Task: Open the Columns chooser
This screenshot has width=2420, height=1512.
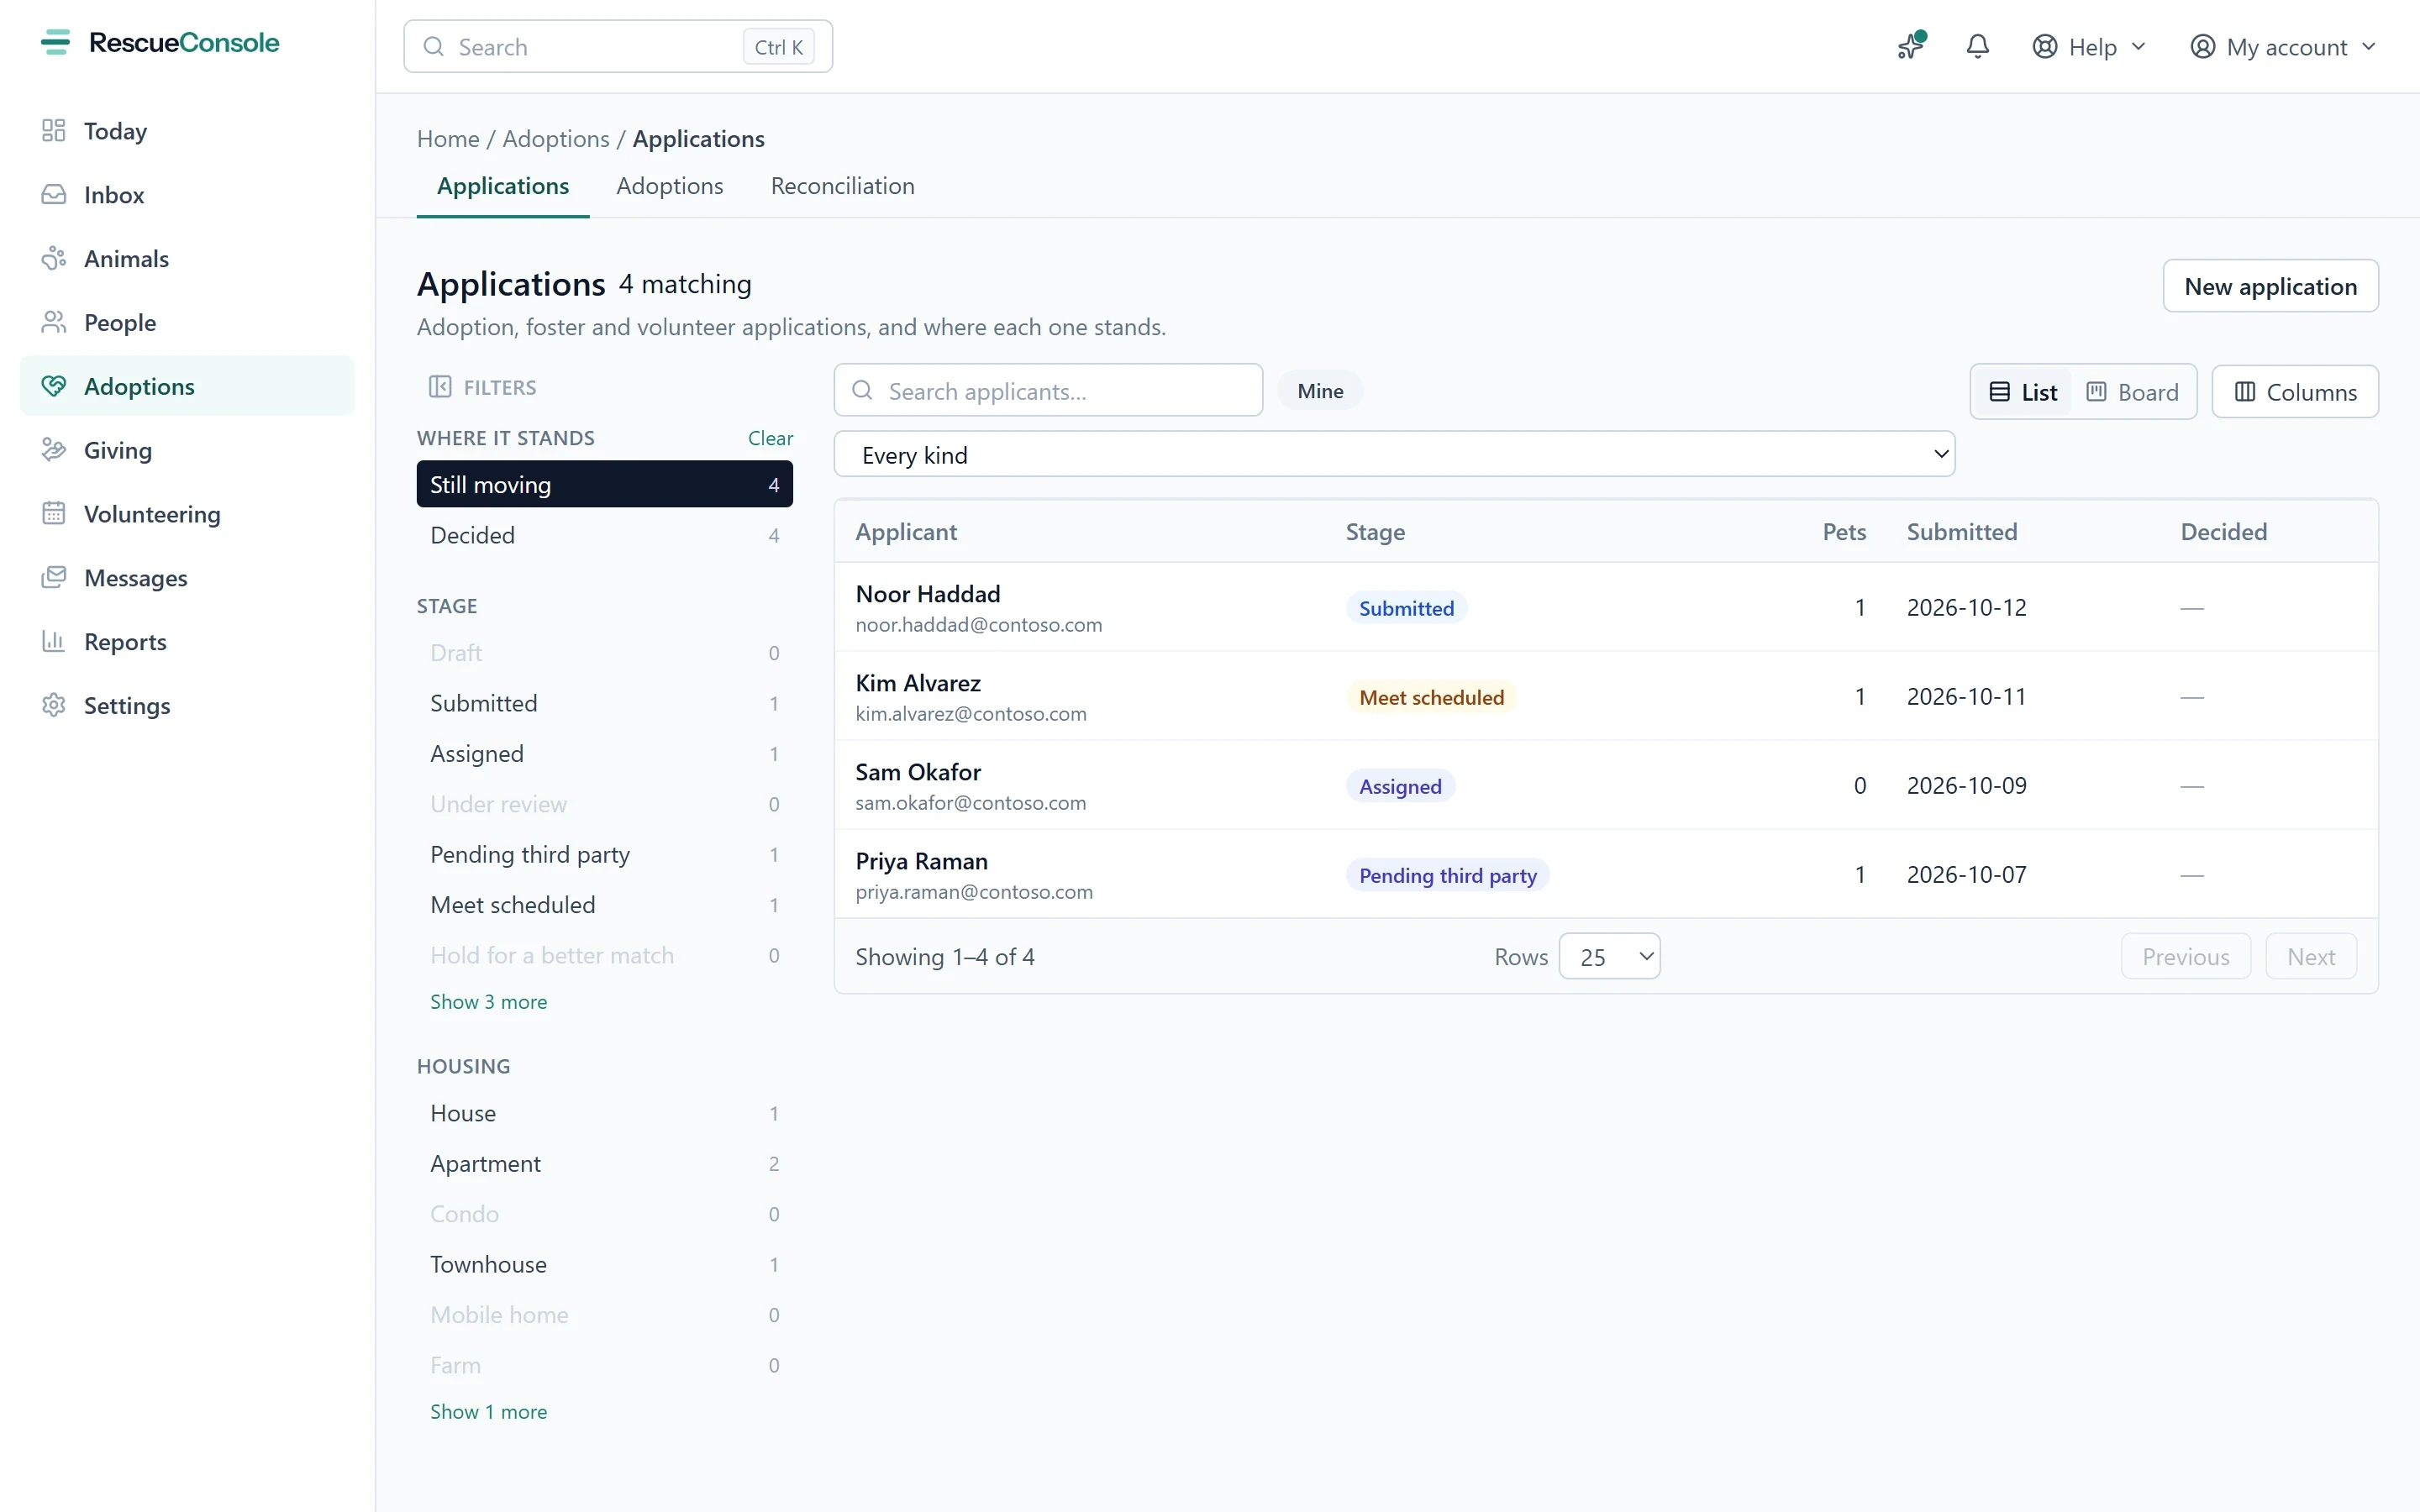Action: point(2295,392)
